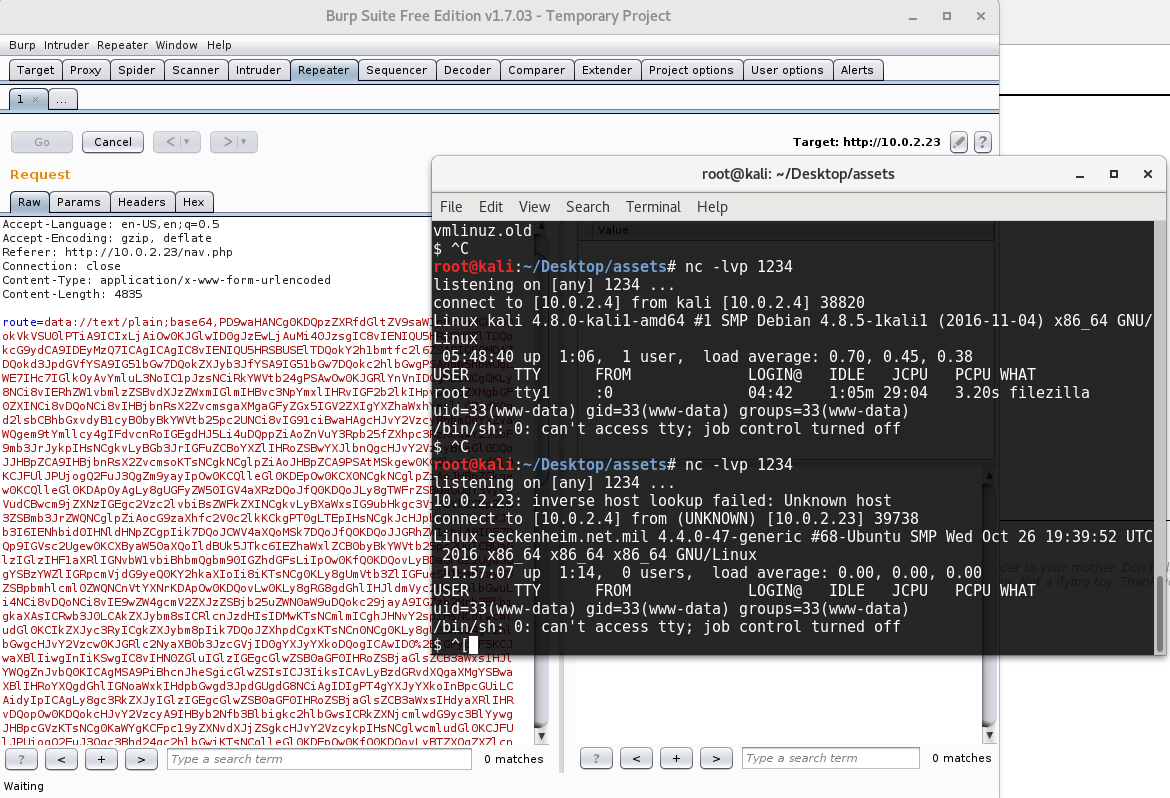Go to previous request search match
Viewport: 1170px width, 798px height.
pyautogui.click(x=61, y=759)
